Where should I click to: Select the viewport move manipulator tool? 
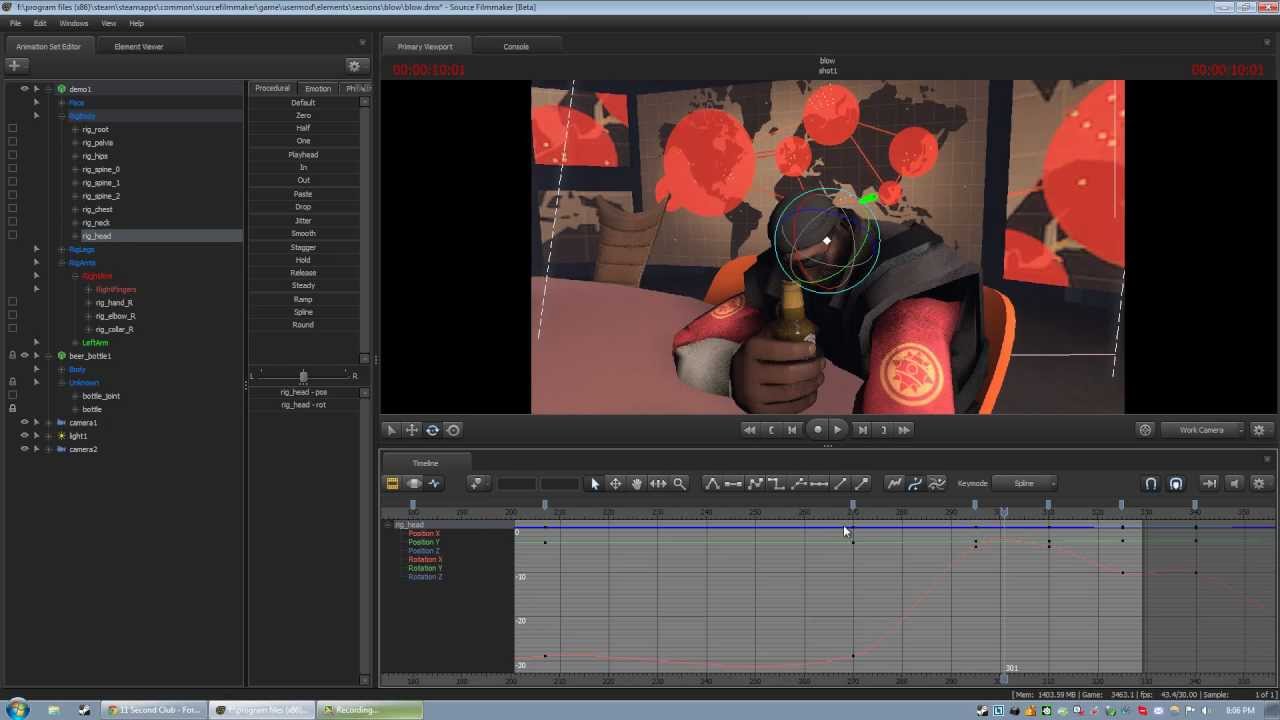coord(412,430)
